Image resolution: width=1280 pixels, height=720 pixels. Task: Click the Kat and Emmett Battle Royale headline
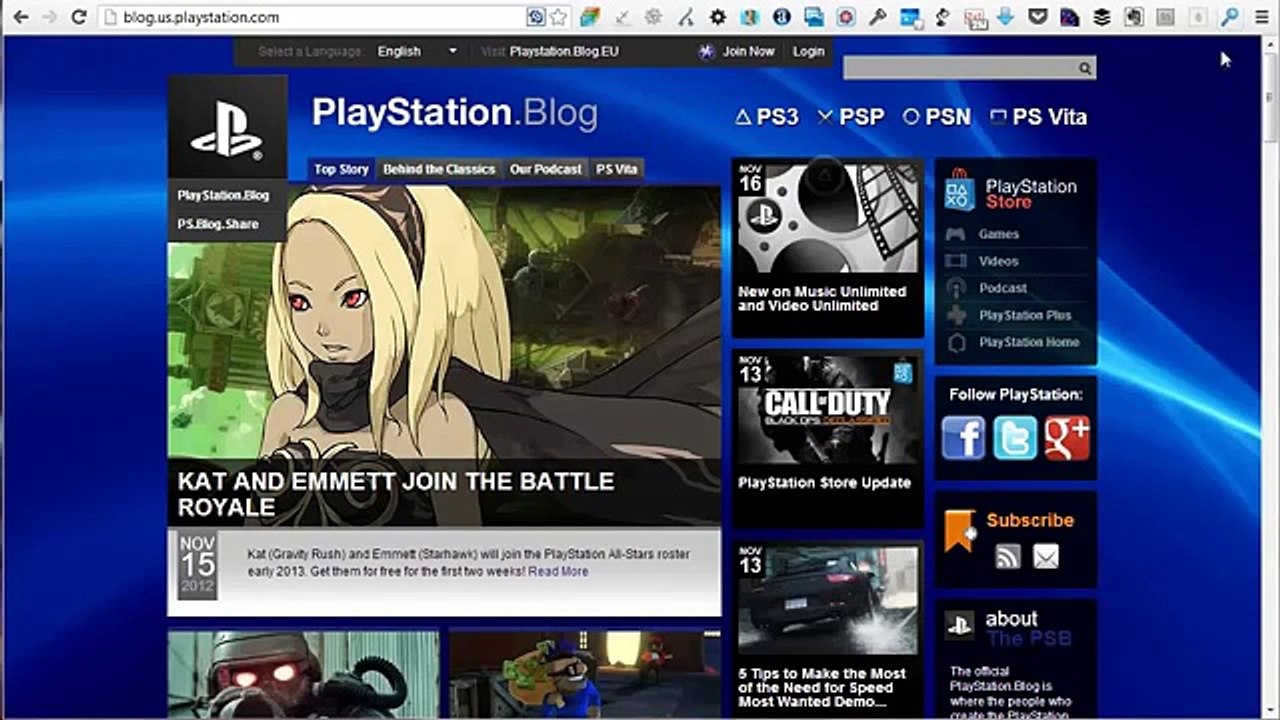click(x=395, y=494)
